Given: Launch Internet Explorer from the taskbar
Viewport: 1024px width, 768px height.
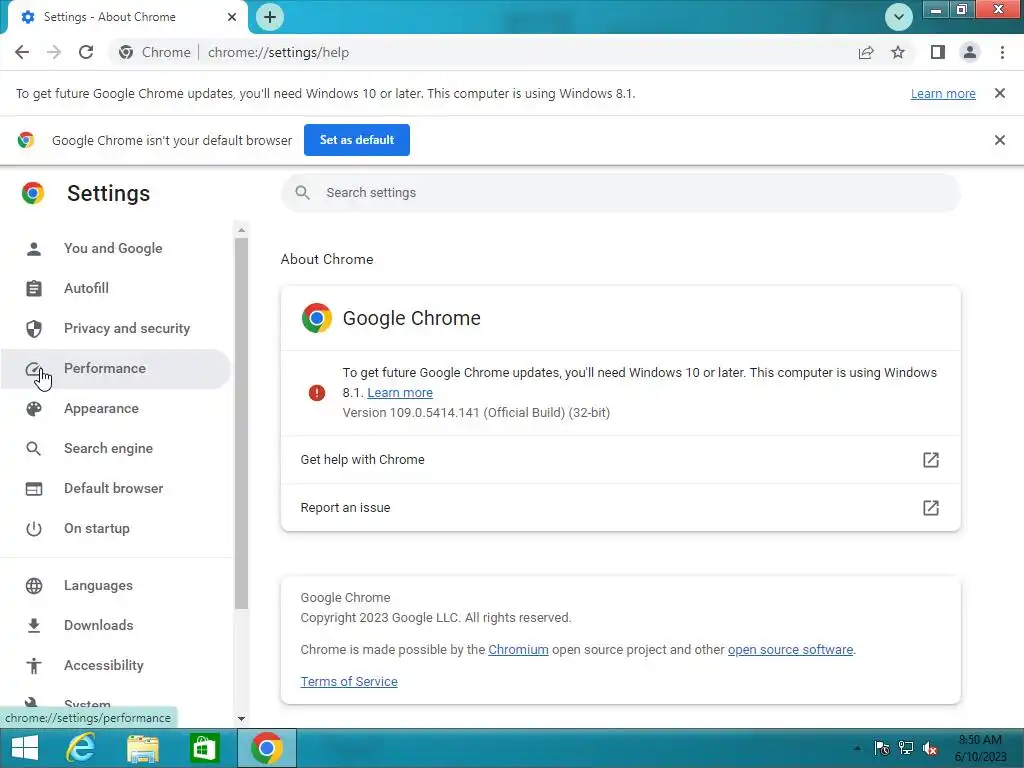Looking at the screenshot, I should click(82, 748).
